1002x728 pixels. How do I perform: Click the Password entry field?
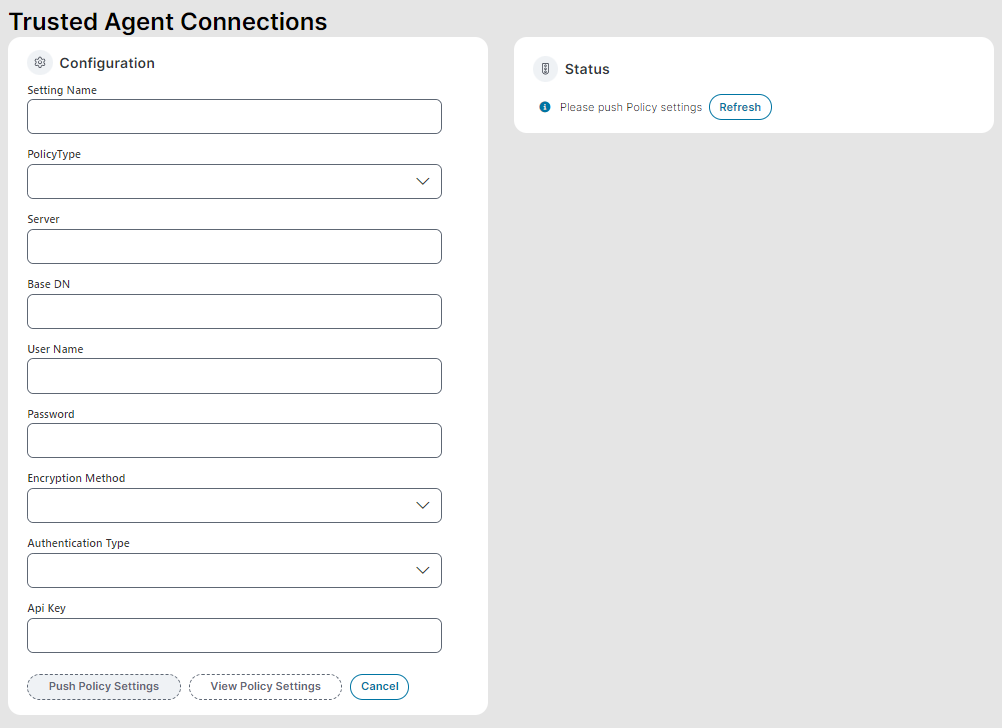tap(234, 440)
